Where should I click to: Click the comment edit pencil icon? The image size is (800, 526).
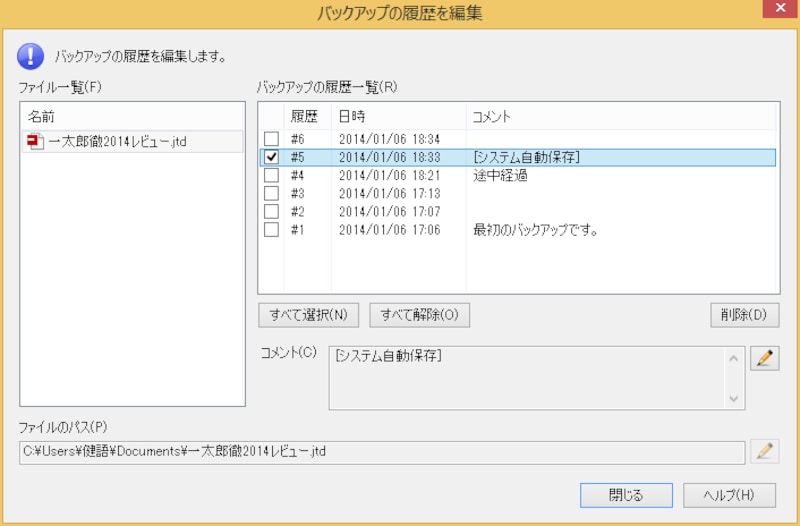tap(764, 358)
